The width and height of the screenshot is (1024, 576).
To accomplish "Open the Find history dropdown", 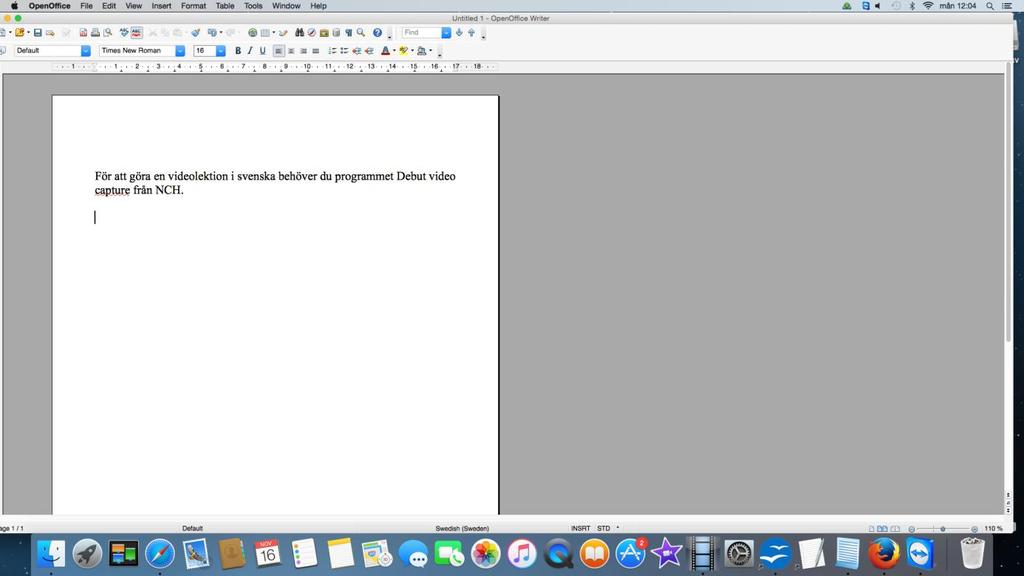I will [446, 33].
